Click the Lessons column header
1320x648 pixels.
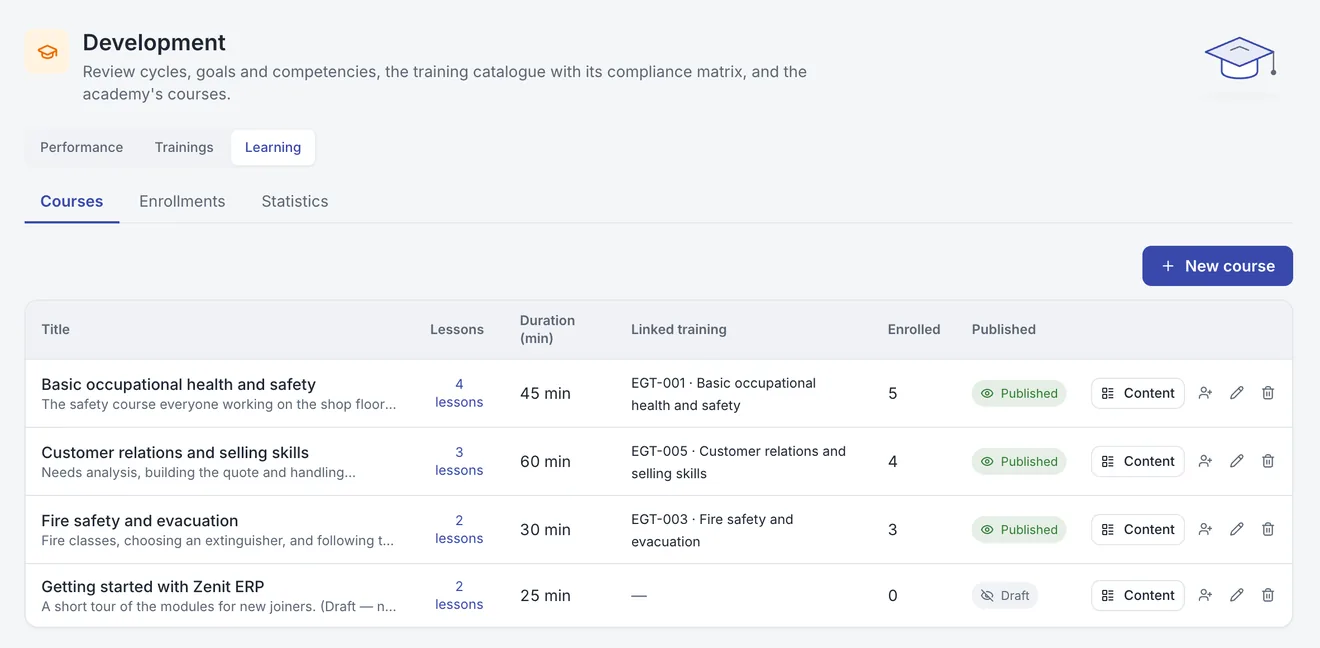pos(457,329)
